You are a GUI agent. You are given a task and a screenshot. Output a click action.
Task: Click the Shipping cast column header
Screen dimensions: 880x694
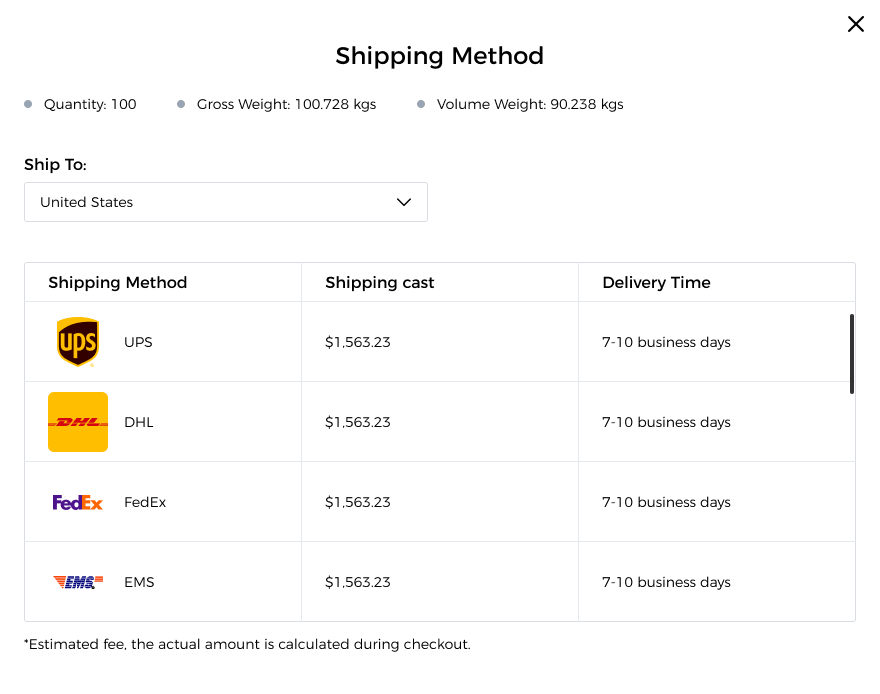380,282
